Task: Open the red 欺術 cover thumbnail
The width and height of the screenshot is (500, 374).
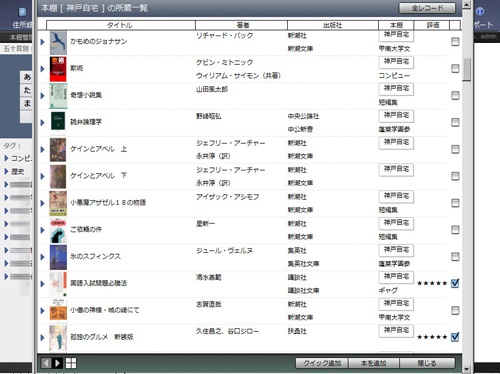Action: (x=58, y=69)
